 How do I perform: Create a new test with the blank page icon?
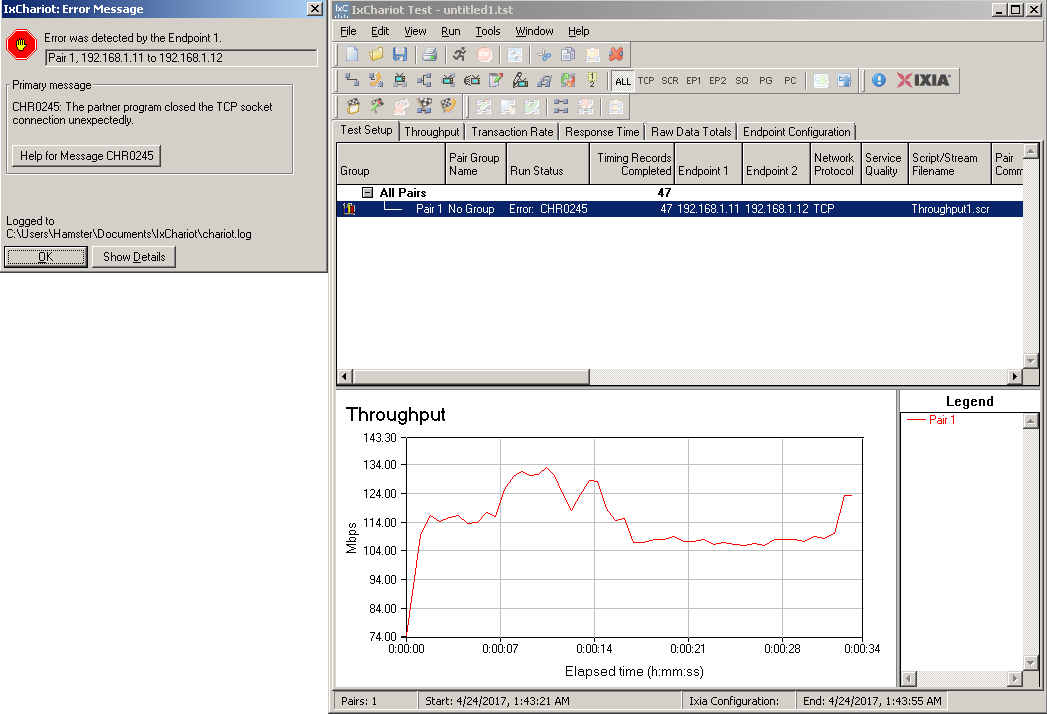pos(352,55)
